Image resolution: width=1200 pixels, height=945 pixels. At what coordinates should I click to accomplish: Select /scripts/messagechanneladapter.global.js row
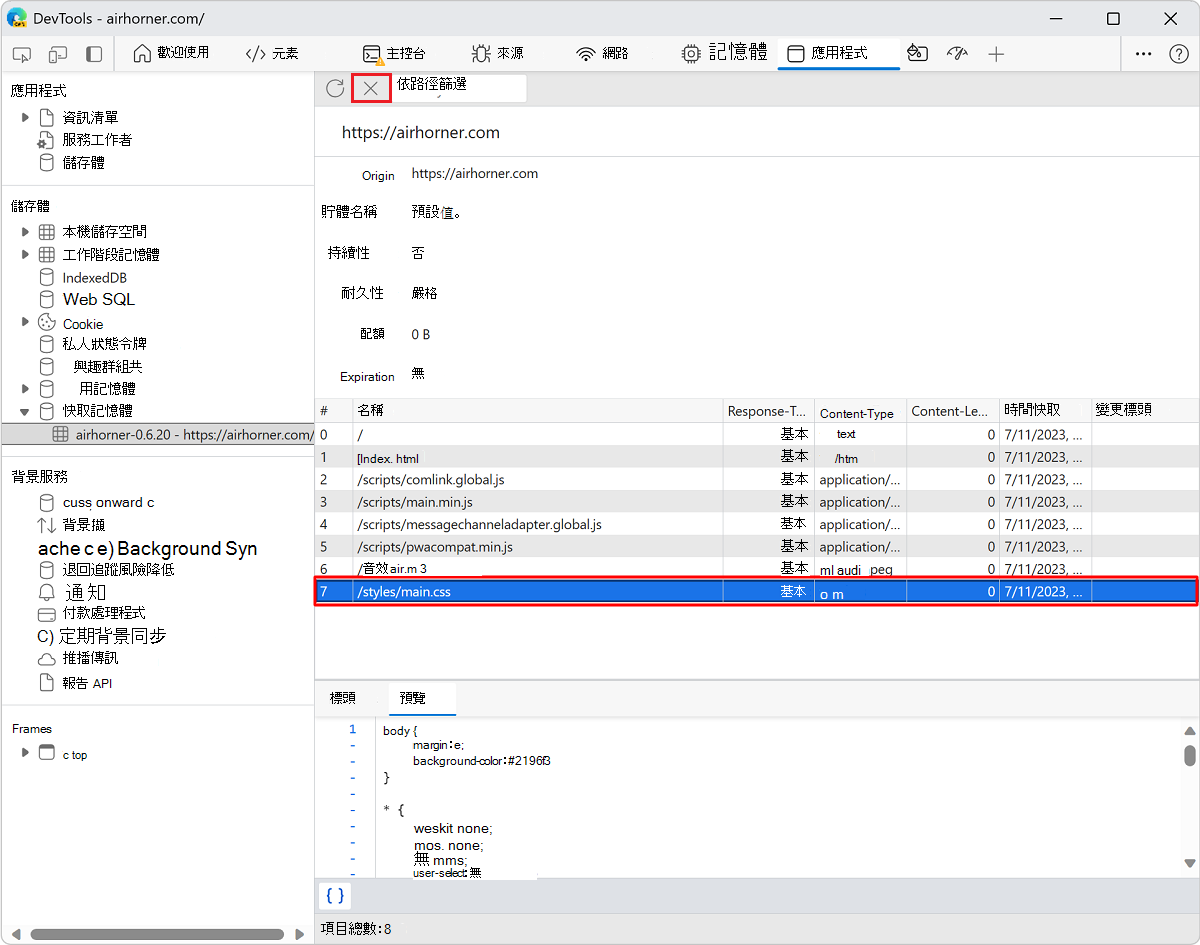click(757, 524)
